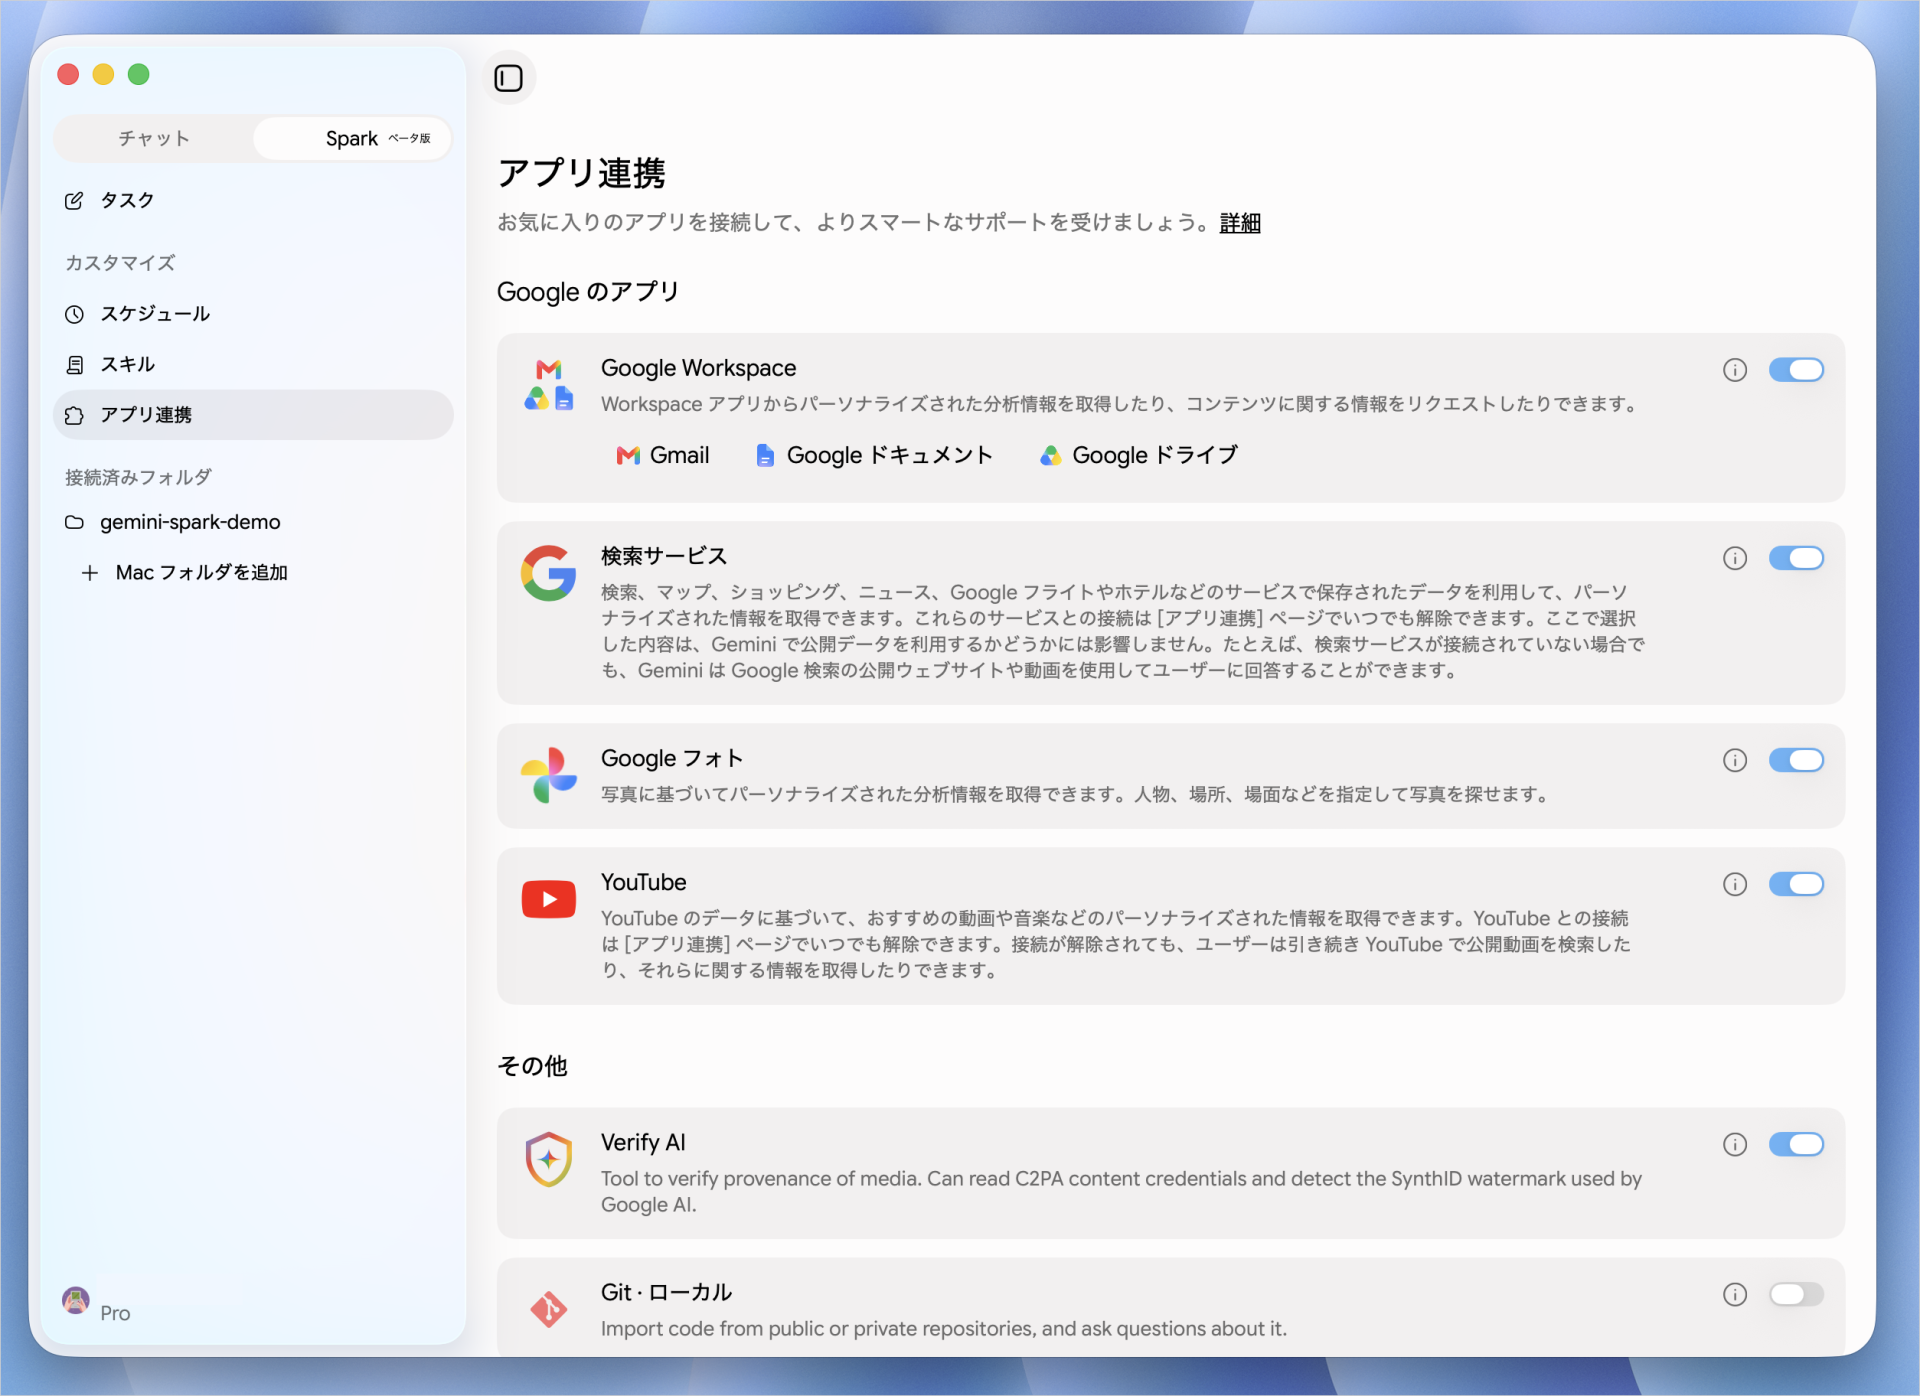Click the profile avatar next to Pro
1920x1396 pixels.
pyautogui.click(x=76, y=1300)
